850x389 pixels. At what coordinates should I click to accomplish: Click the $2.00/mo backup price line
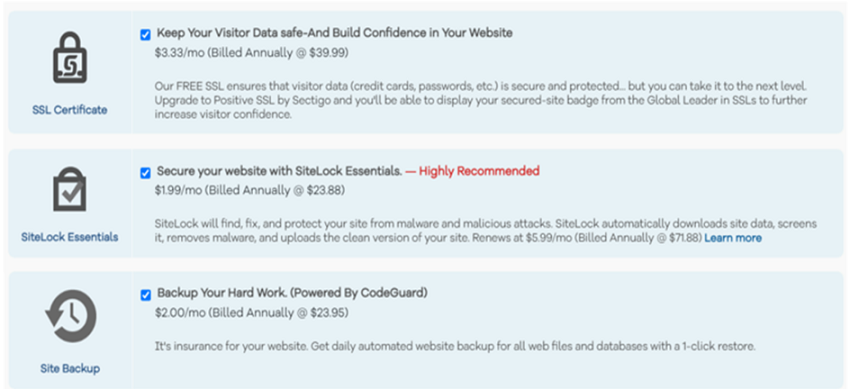252,313
